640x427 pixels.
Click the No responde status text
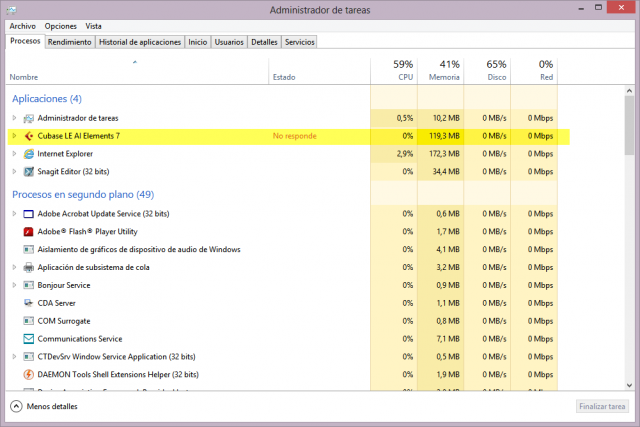(295, 136)
